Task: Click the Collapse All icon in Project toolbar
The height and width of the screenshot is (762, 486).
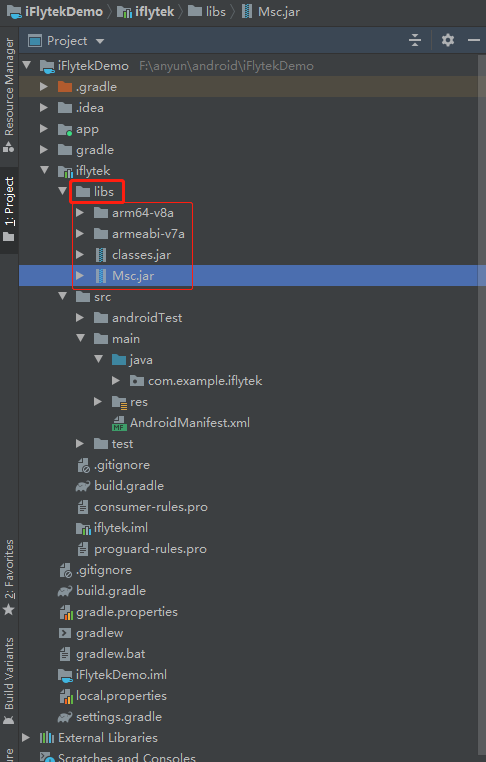Action: pyautogui.click(x=415, y=40)
